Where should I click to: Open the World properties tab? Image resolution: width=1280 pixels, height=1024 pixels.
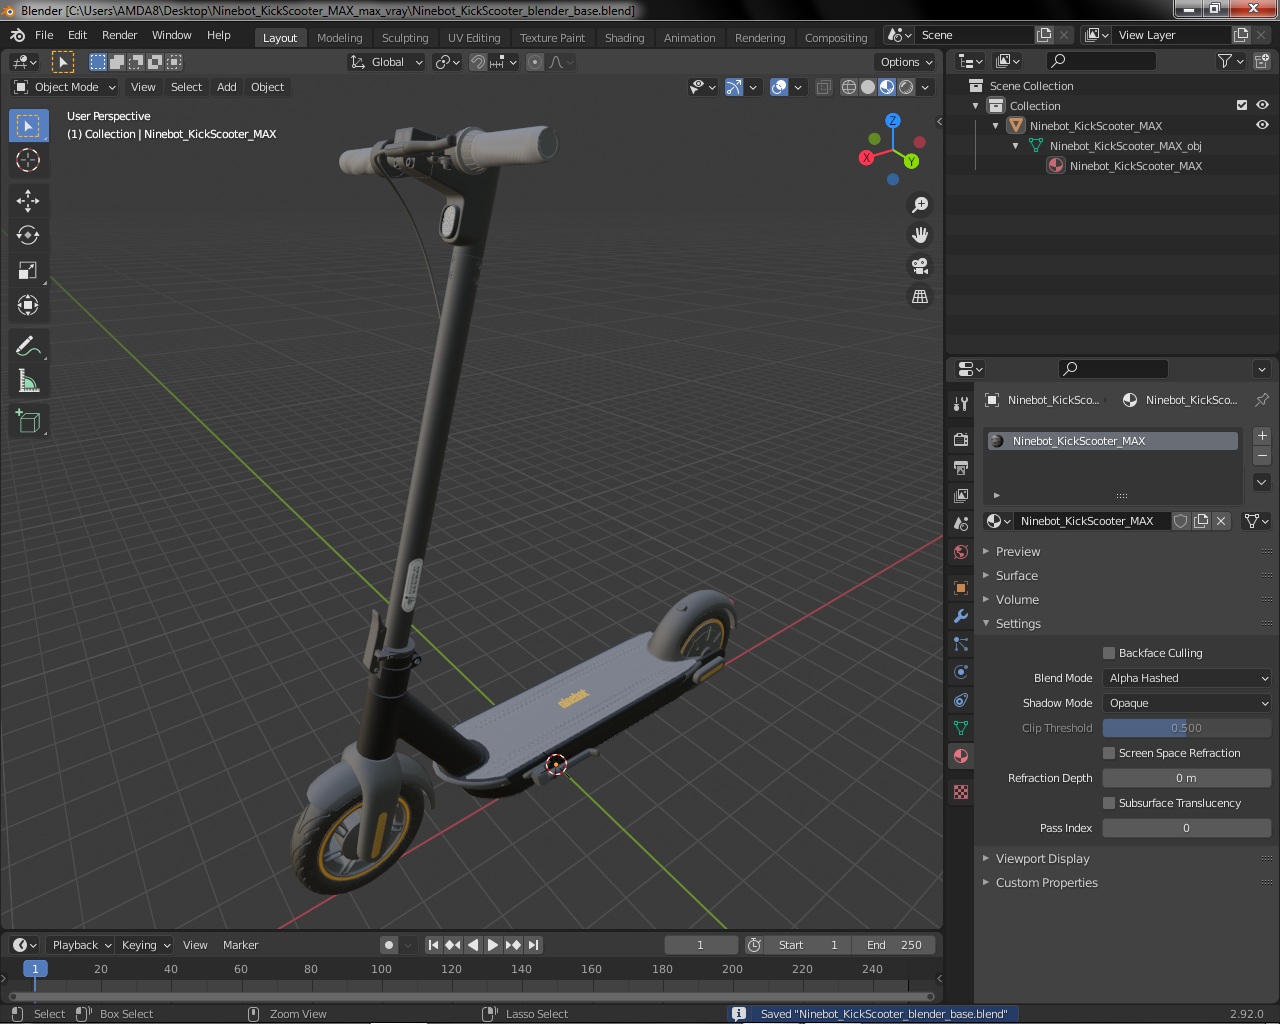[961, 551]
